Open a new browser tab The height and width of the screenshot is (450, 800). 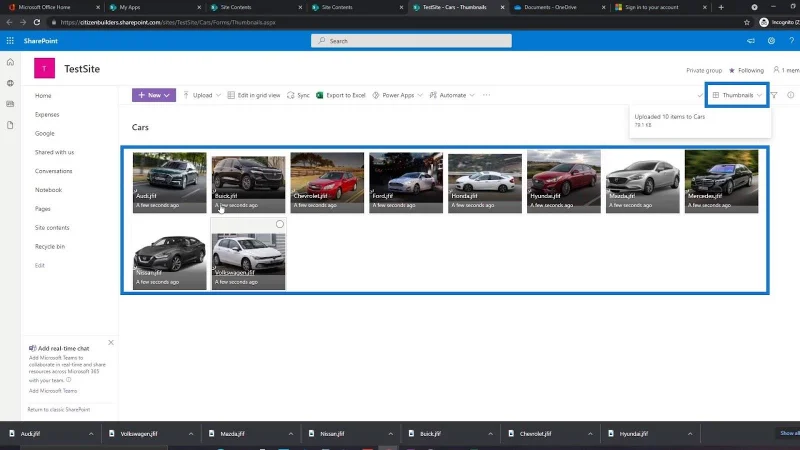721,7
